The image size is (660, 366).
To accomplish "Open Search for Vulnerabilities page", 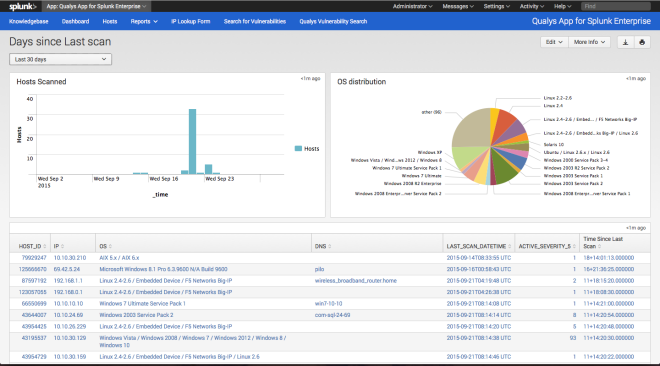I will (x=255, y=21).
